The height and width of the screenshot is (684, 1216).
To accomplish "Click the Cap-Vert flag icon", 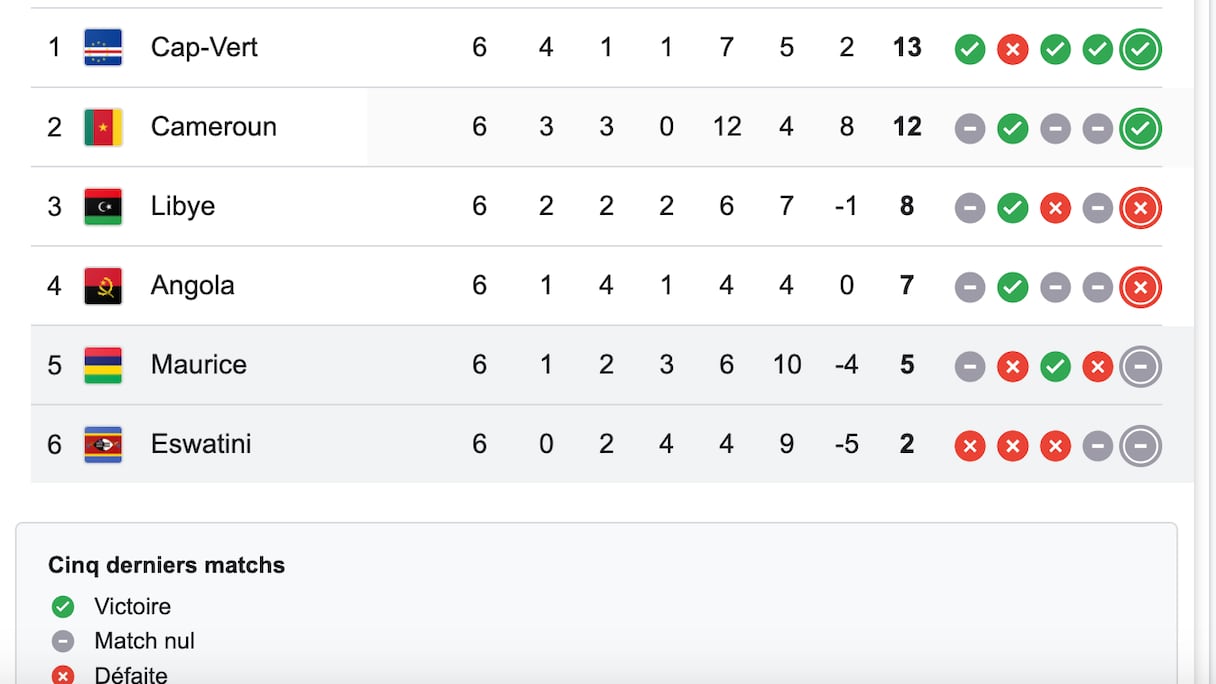I will click(x=103, y=47).
